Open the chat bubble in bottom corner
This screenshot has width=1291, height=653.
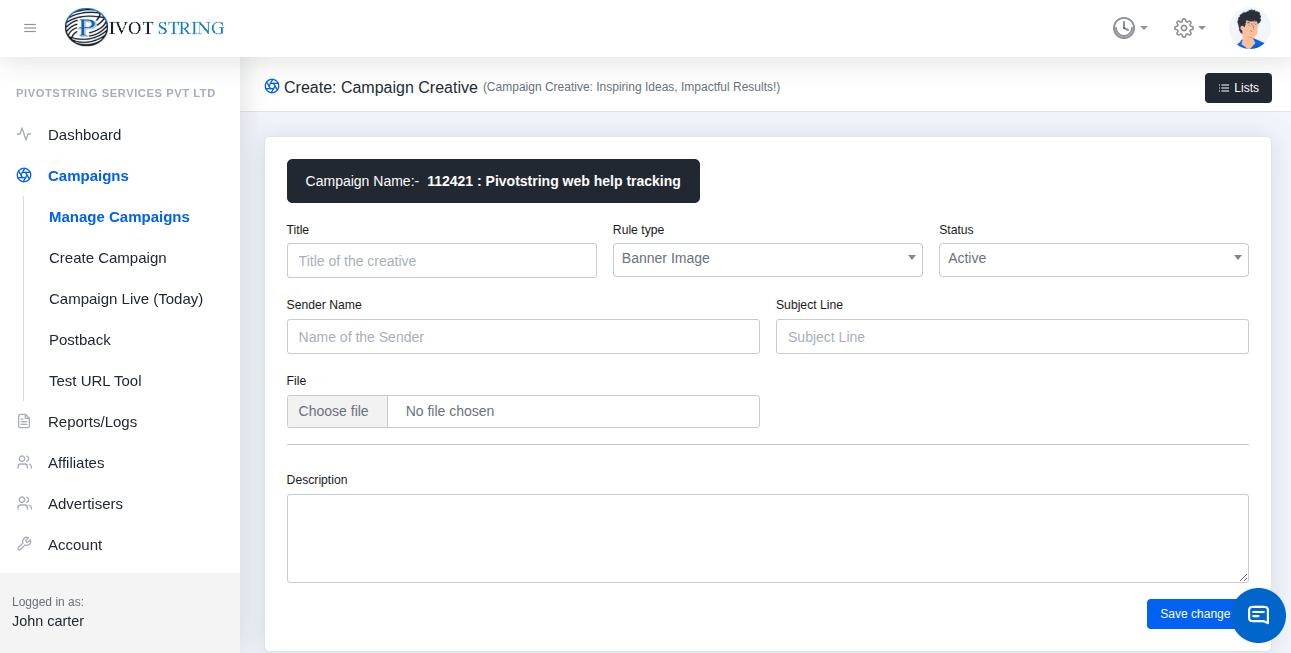[1258, 615]
